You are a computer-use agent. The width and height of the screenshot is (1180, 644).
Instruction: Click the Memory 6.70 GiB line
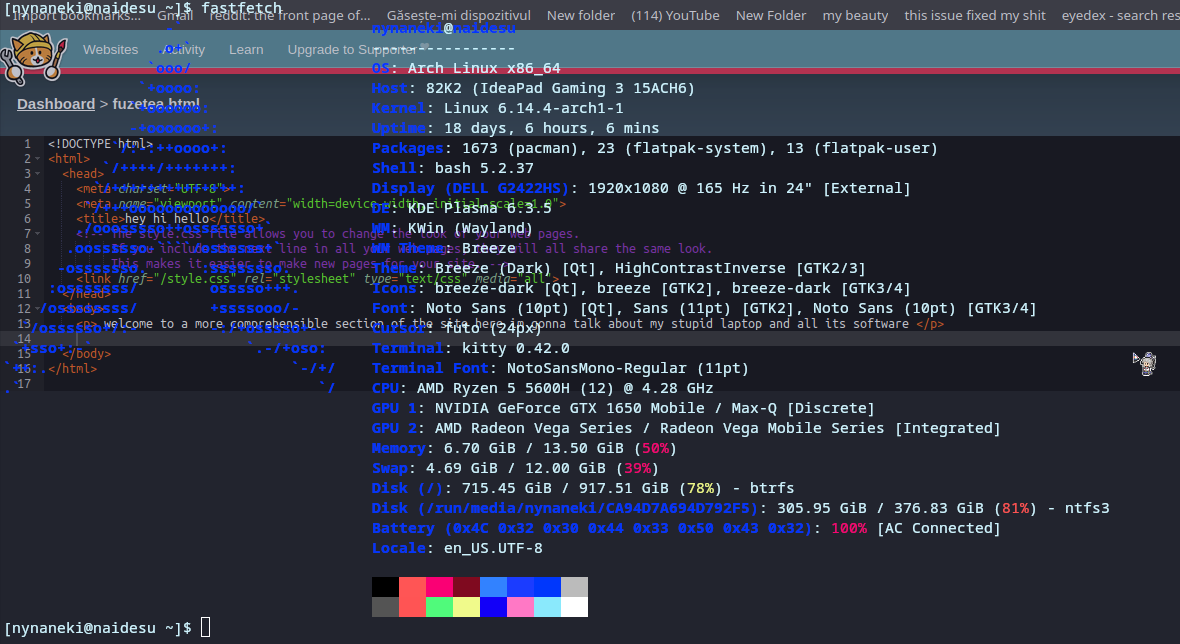[525, 448]
